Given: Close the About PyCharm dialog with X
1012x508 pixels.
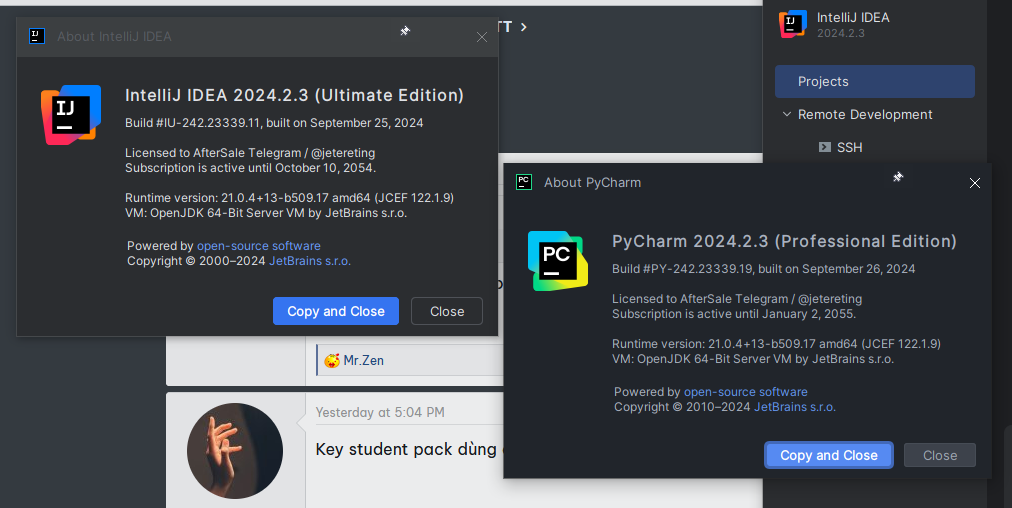Looking at the screenshot, I should [x=975, y=183].
